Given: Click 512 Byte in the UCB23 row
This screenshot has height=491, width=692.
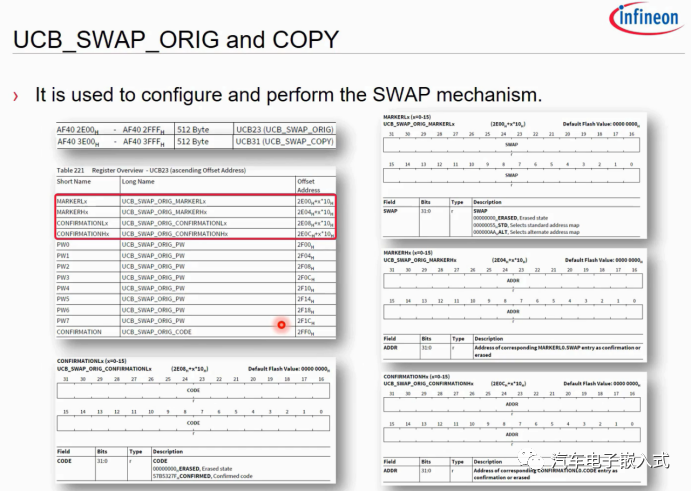Looking at the screenshot, I should pyautogui.click(x=193, y=130).
